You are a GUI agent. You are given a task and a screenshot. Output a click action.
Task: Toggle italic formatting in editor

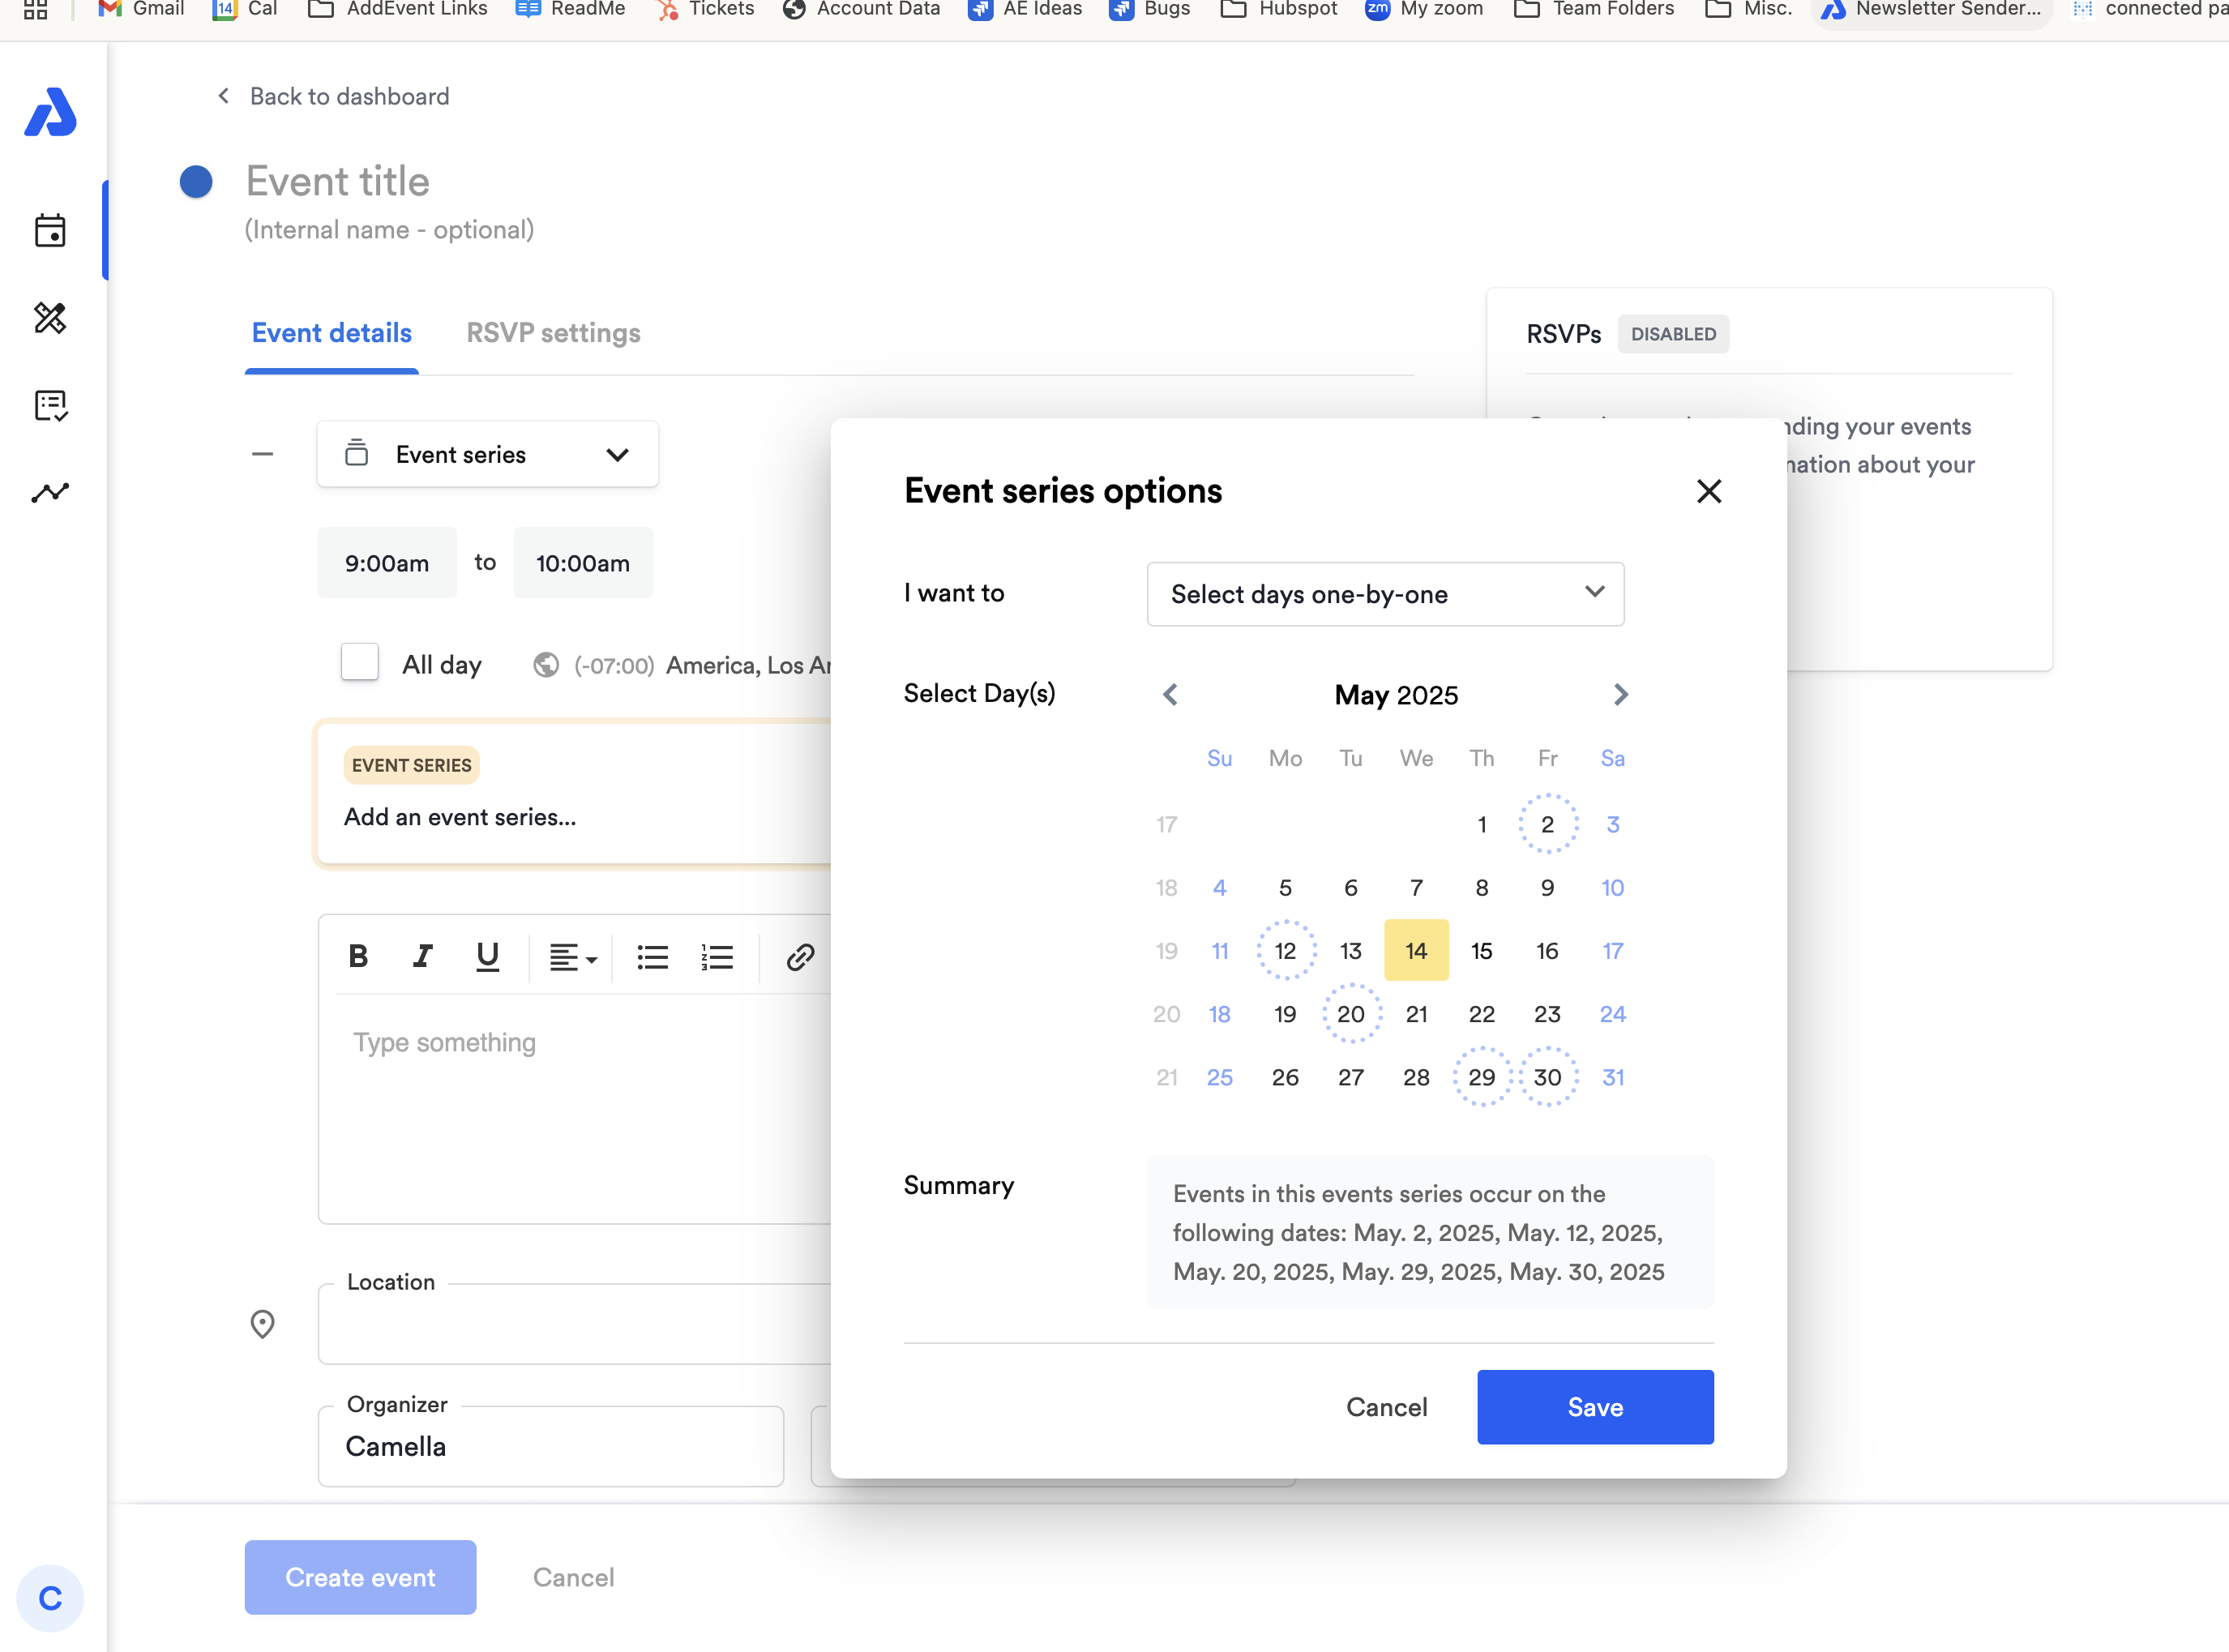(x=423, y=957)
